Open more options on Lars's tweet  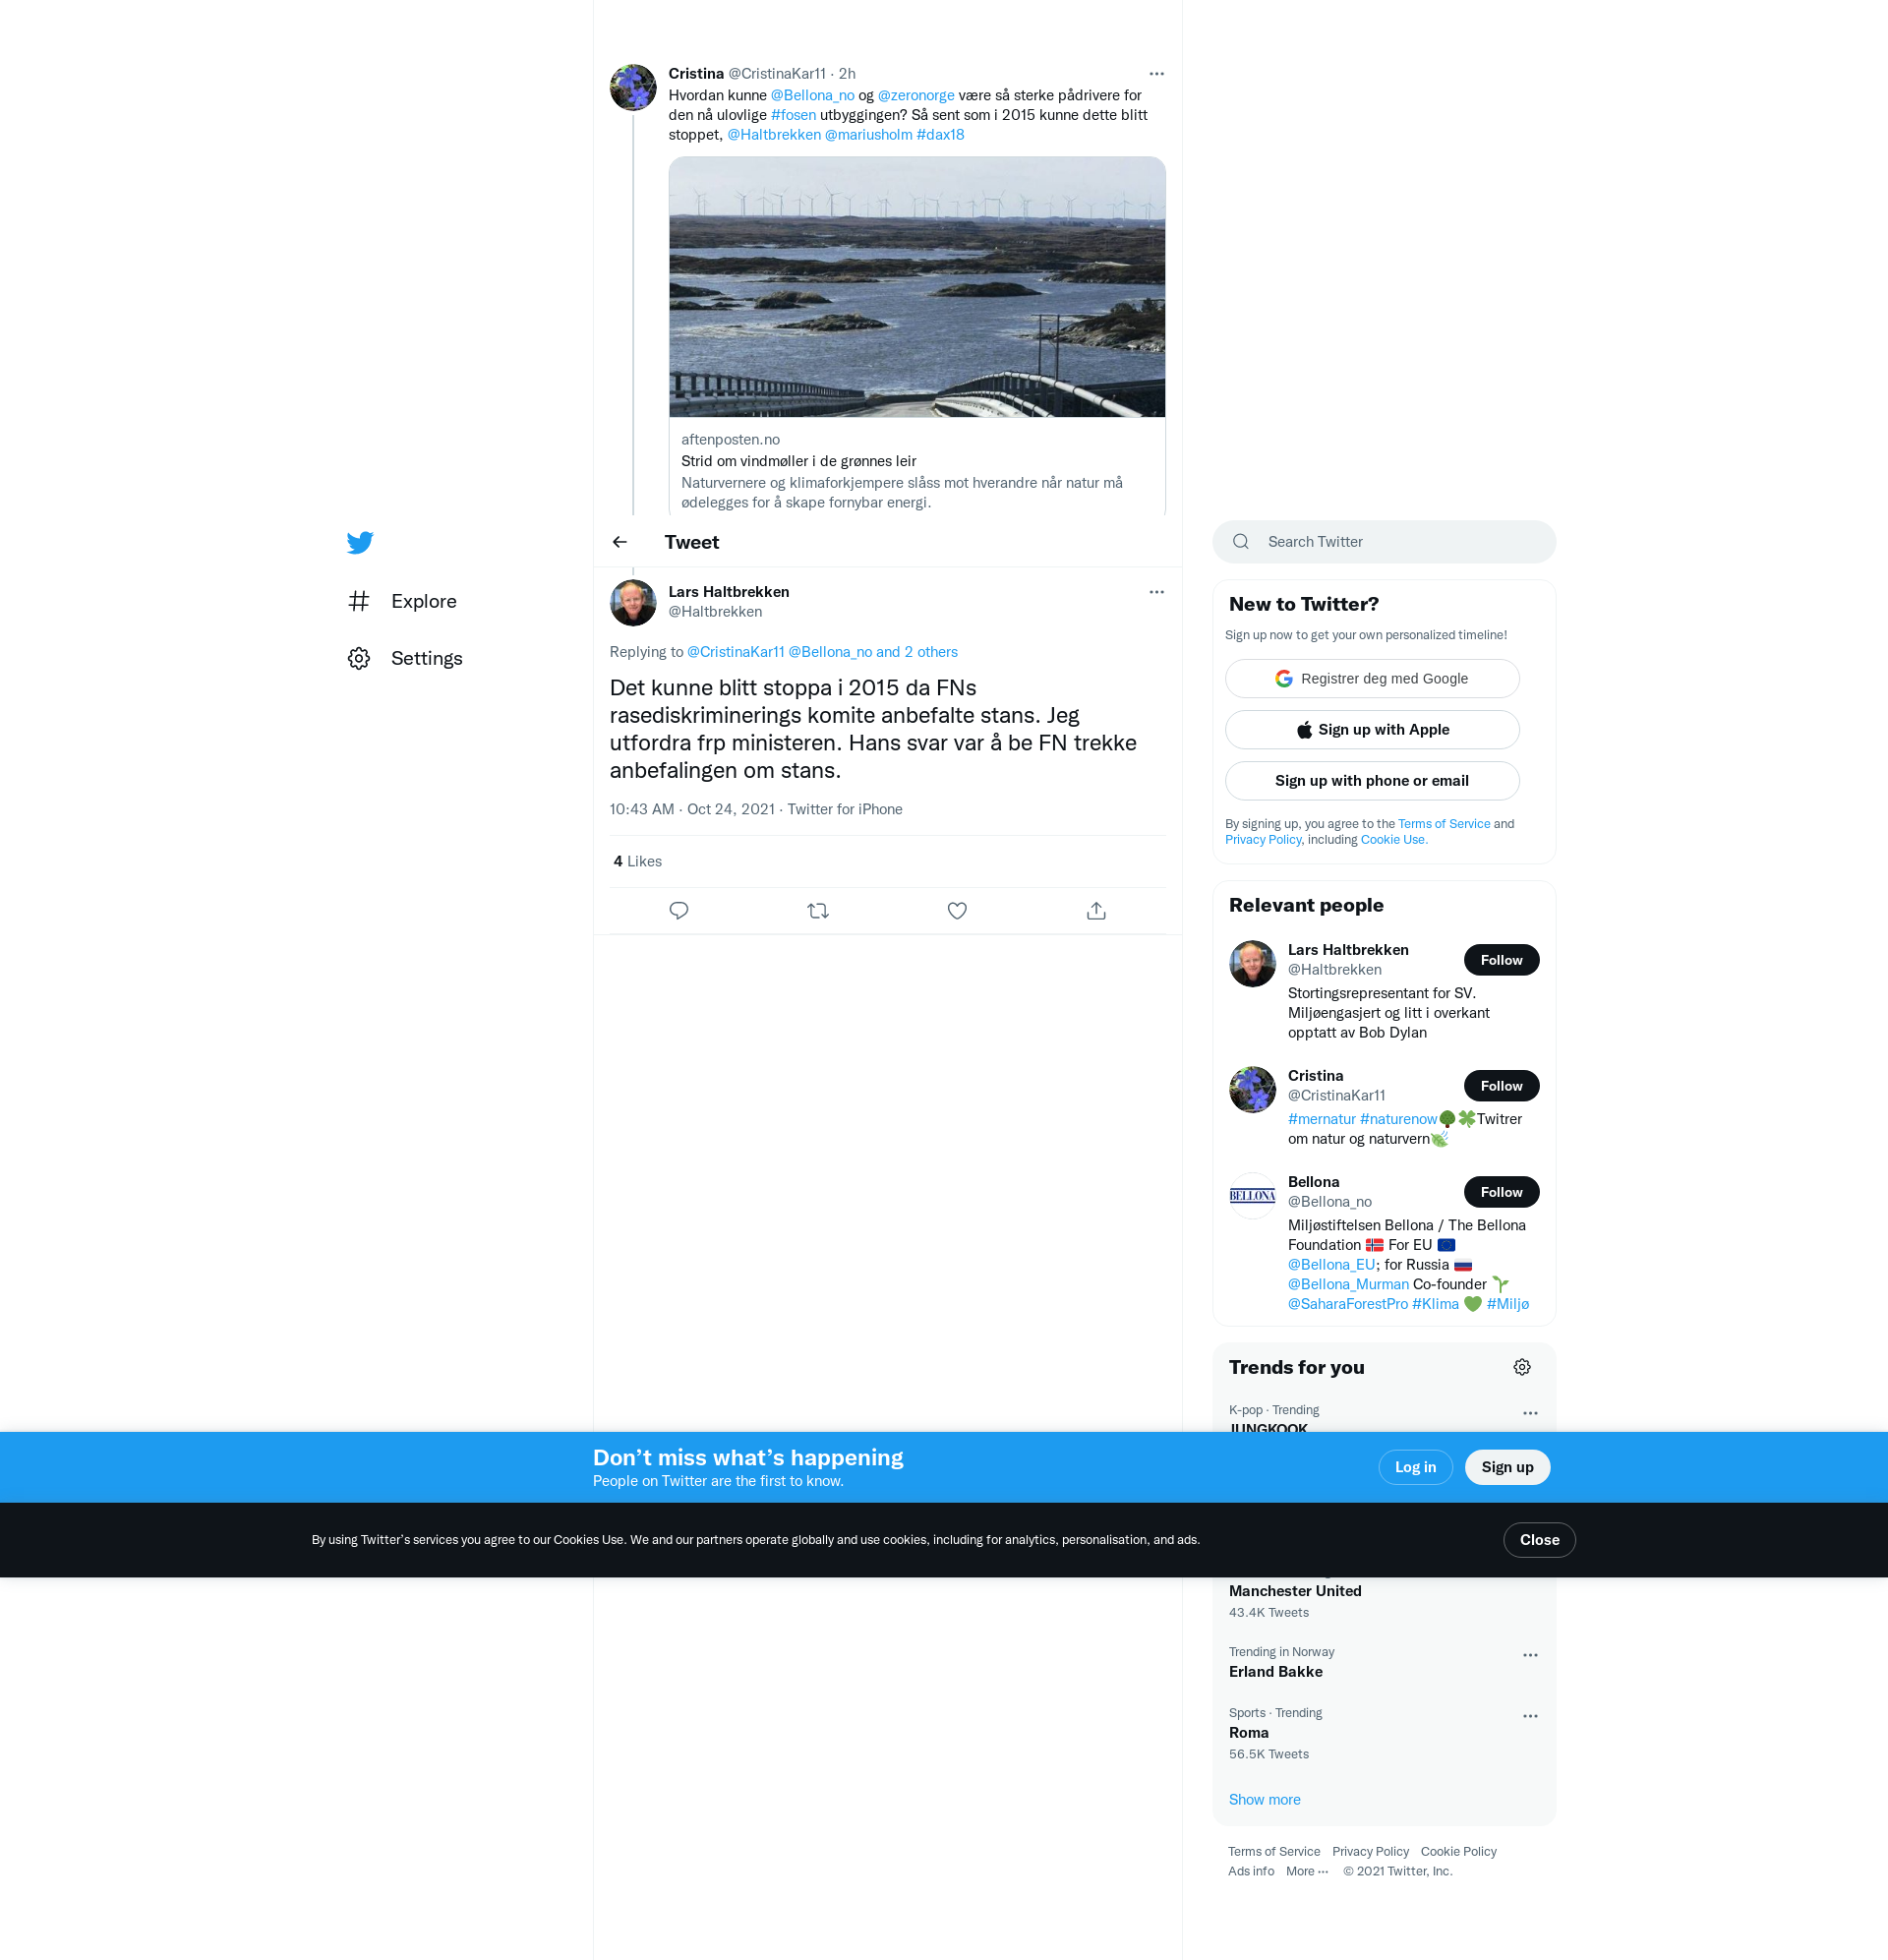click(1156, 592)
